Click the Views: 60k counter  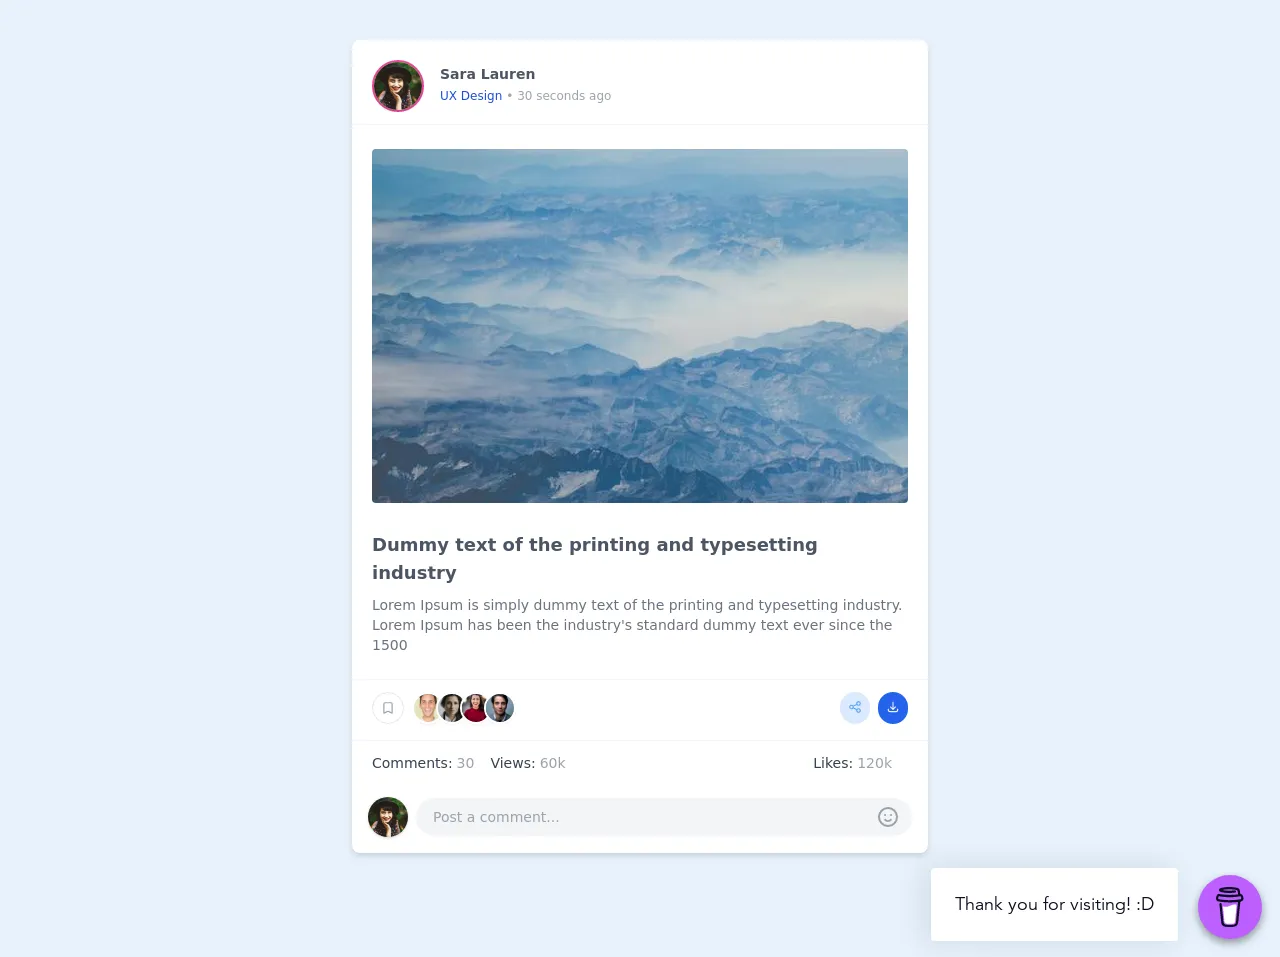pos(528,763)
